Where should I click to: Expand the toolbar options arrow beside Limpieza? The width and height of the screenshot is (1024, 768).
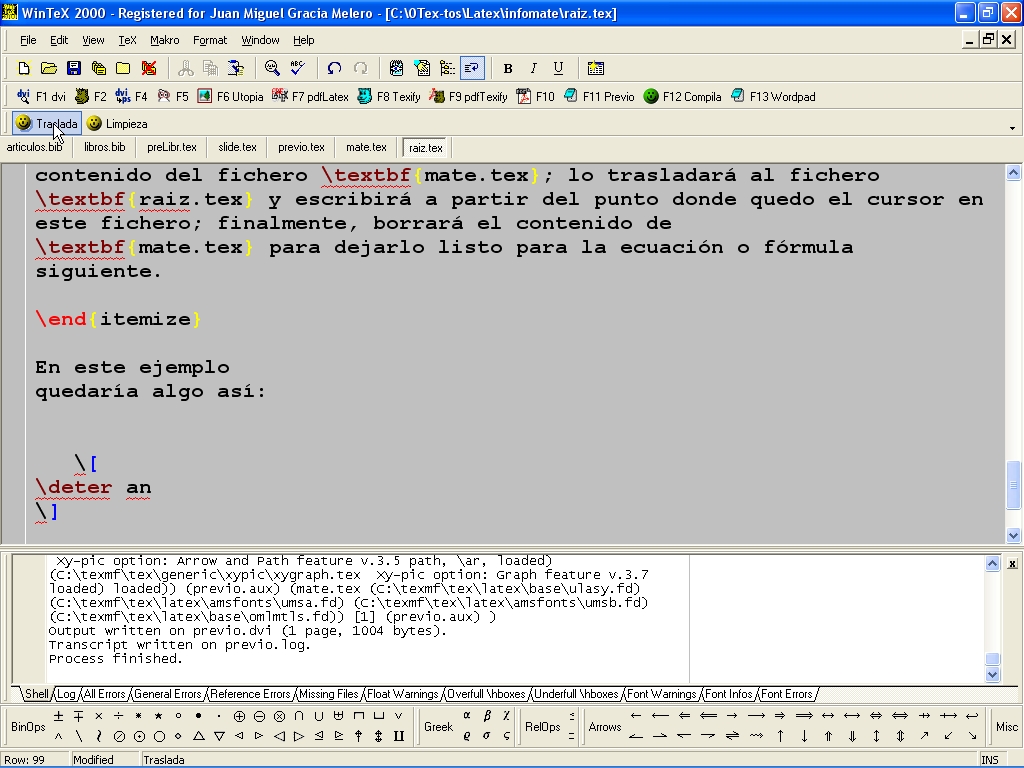[x=1012, y=127]
